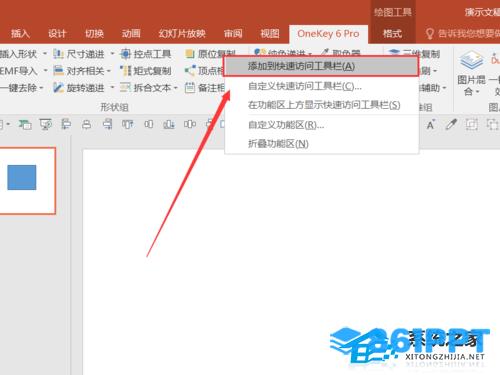Screen dimensions: 500x375
Task: Open the 一键去除 removal dropdown
Action: pos(41,88)
